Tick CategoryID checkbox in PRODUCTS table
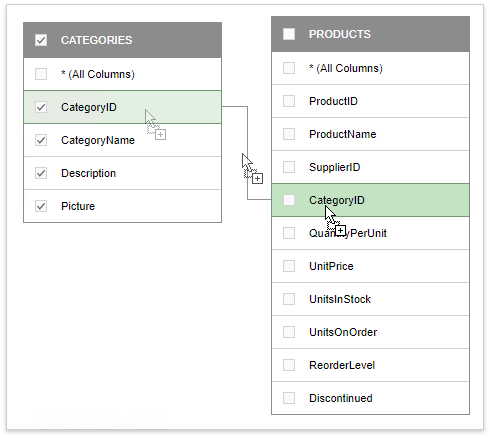 point(289,200)
